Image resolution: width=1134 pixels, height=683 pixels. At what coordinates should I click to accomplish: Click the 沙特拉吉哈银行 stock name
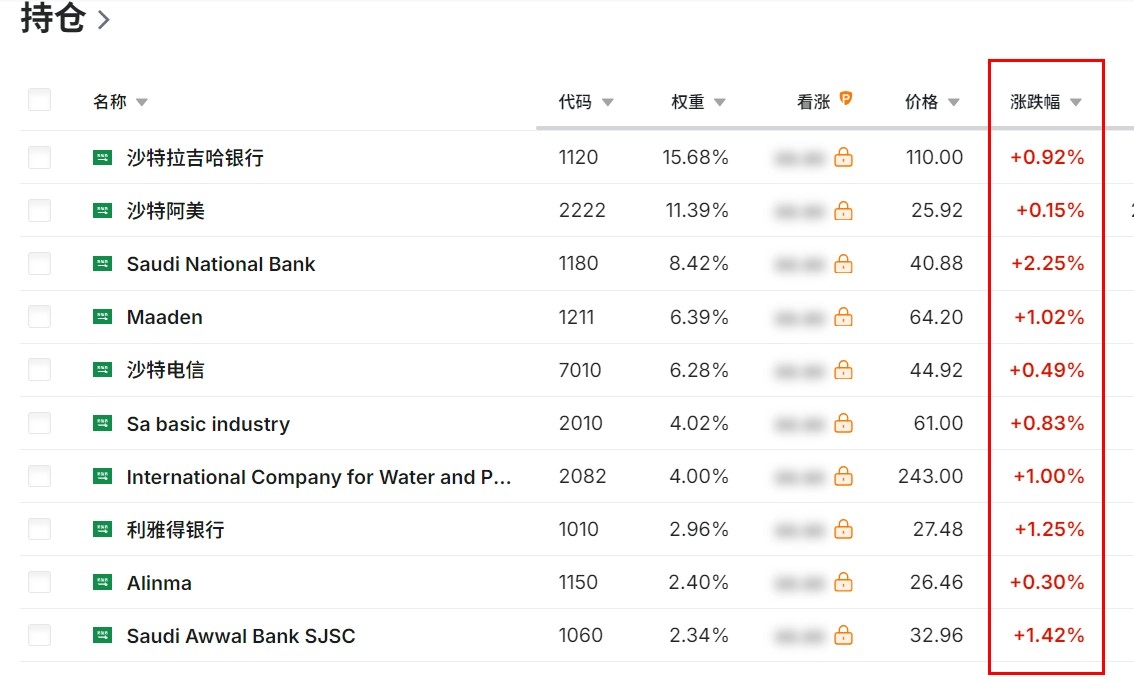[x=195, y=157]
